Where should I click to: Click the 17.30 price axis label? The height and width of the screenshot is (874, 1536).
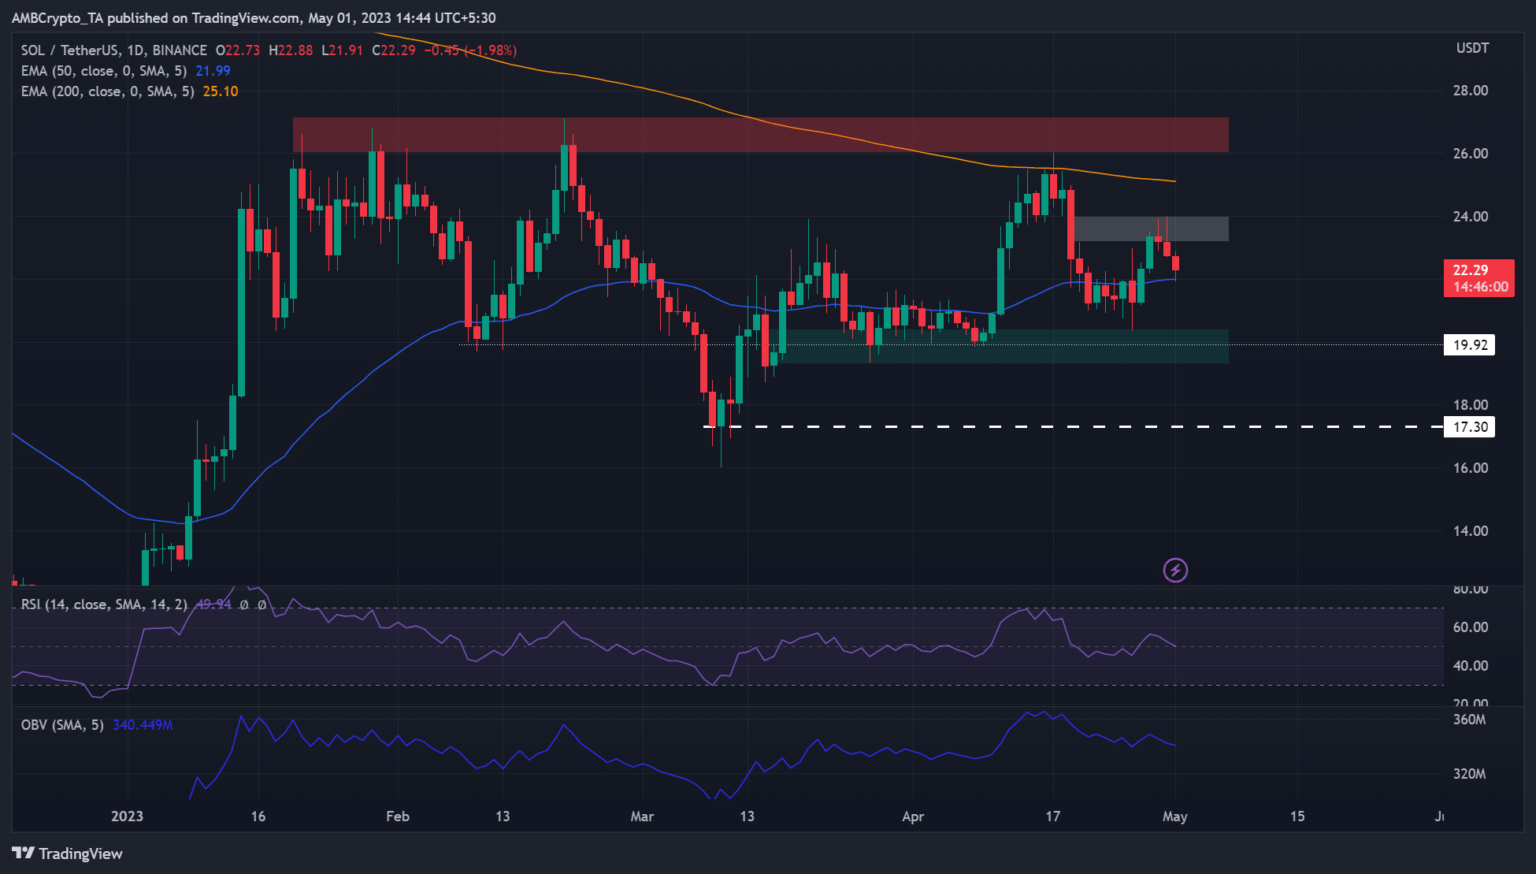click(x=1470, y=427)
